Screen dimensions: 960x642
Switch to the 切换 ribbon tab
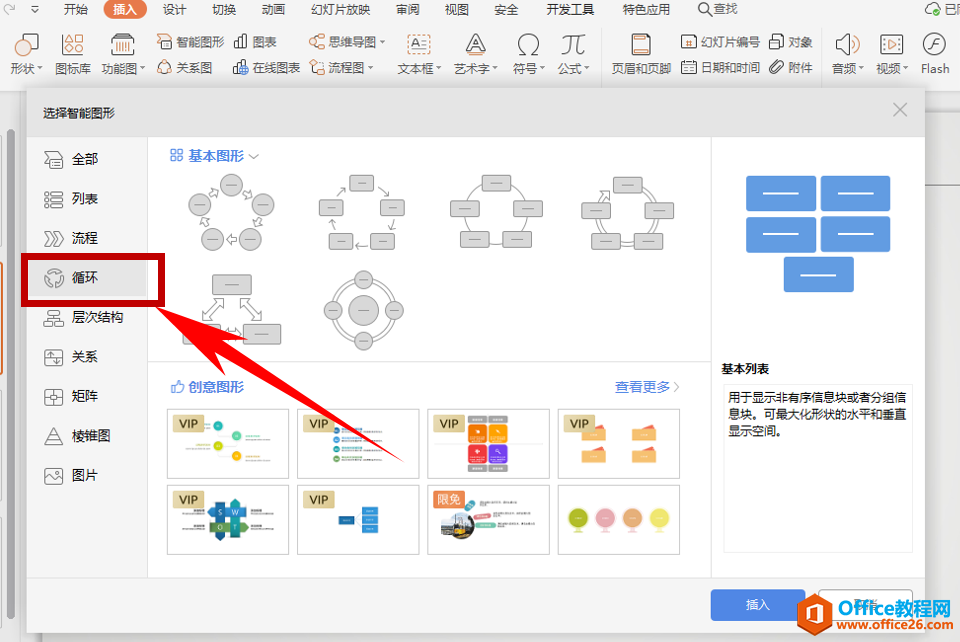[x=223, y=9]
